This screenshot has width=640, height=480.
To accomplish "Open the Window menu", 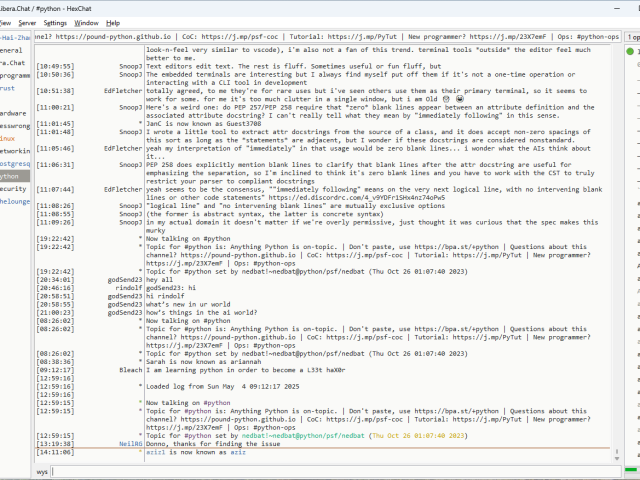I will tap(87, 22).
